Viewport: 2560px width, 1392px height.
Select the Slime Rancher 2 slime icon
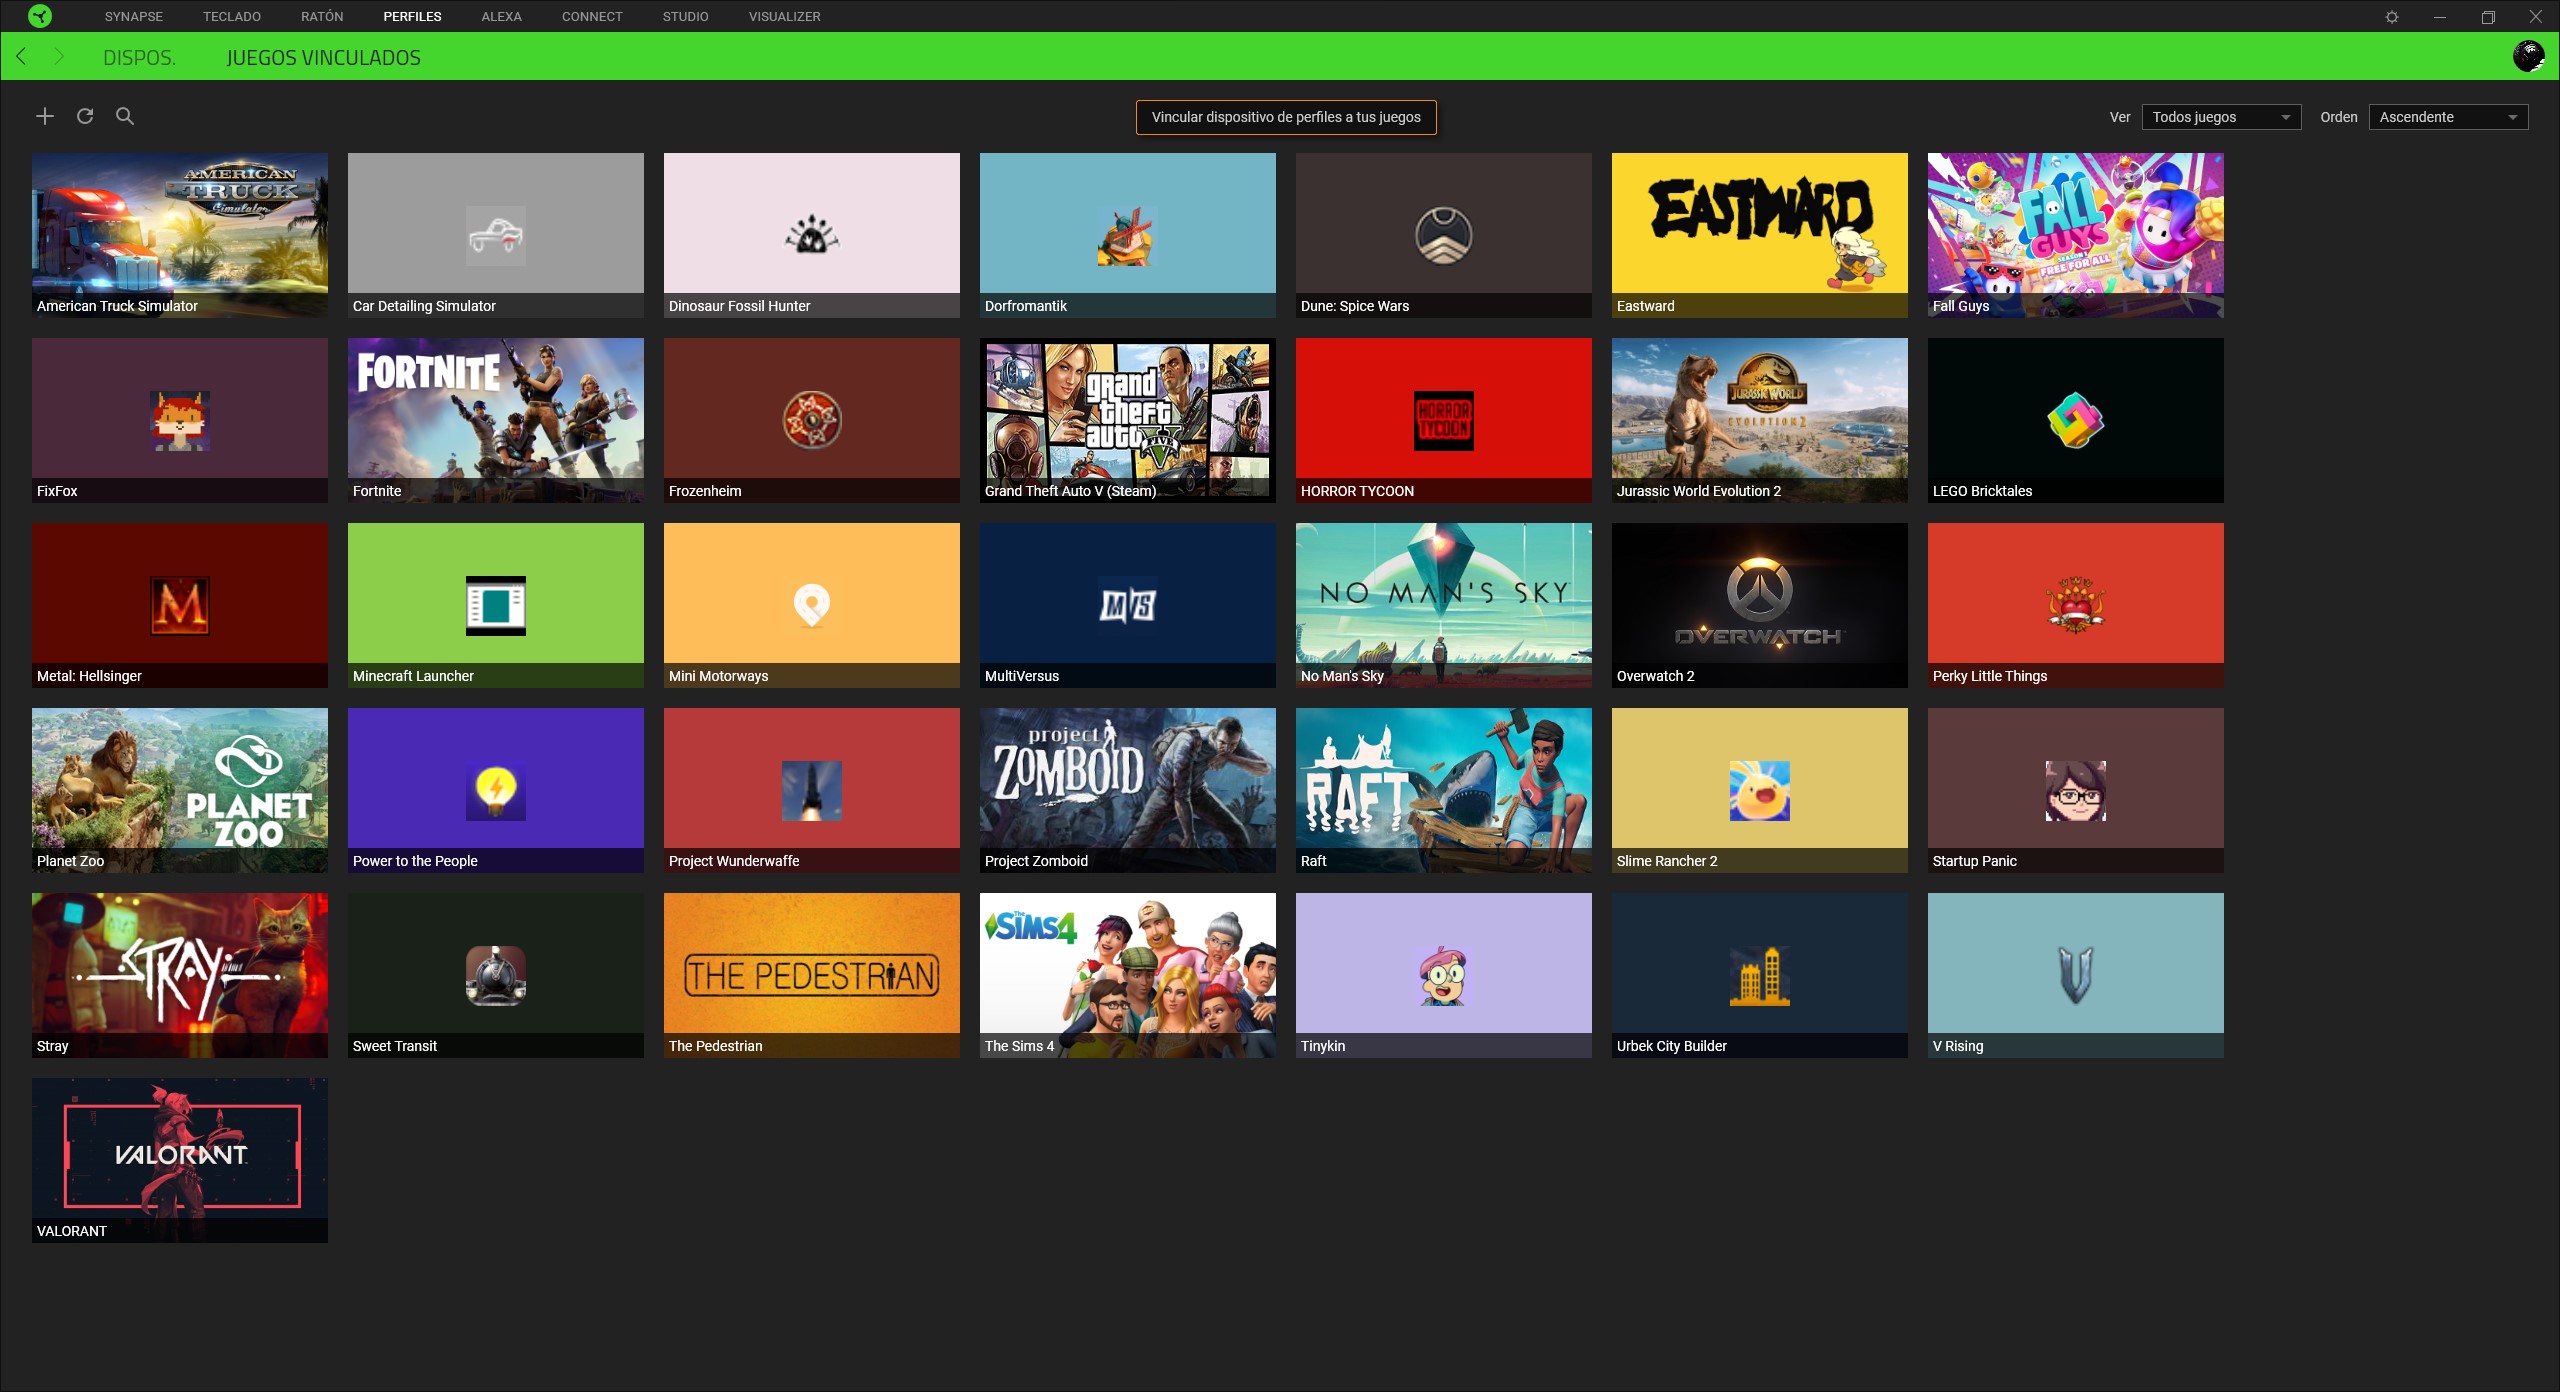pos(1760,791)
